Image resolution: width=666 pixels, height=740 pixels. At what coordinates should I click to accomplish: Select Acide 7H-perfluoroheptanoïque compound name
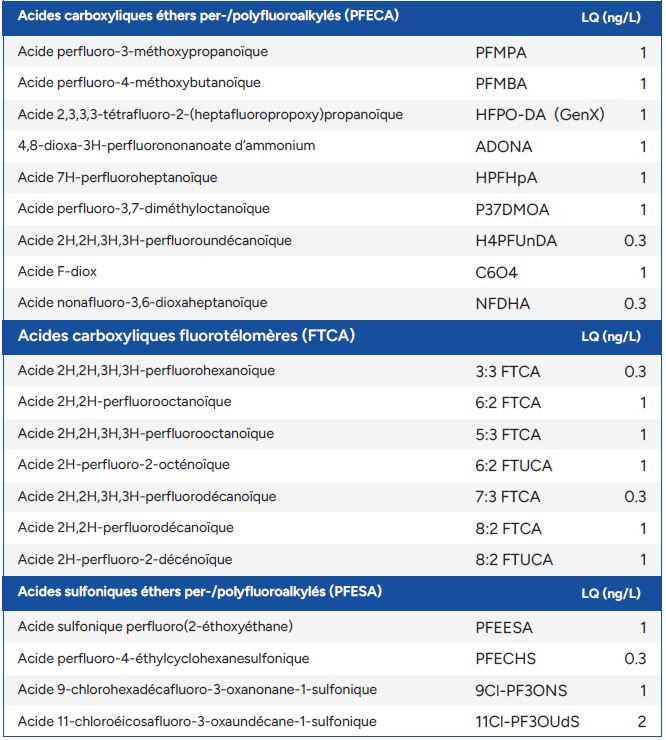click(118, 178)
